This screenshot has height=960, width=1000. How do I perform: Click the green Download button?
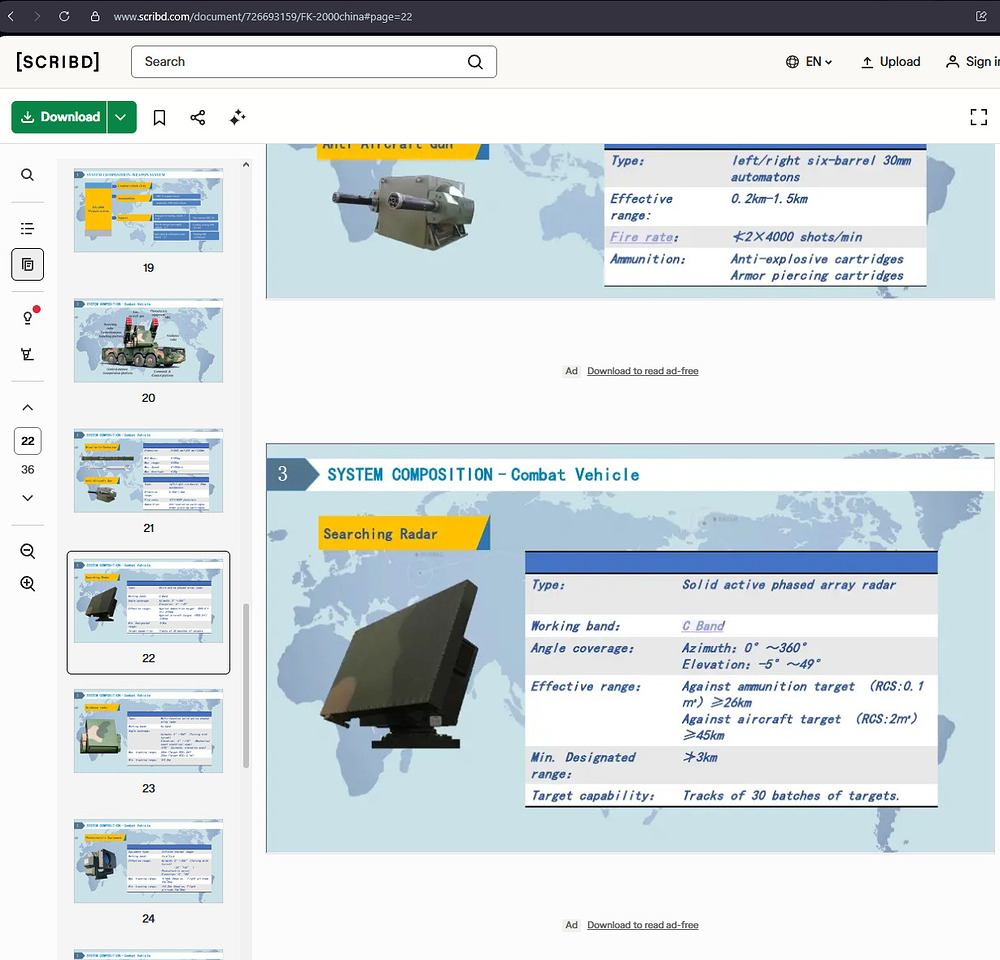coord(59,117)
